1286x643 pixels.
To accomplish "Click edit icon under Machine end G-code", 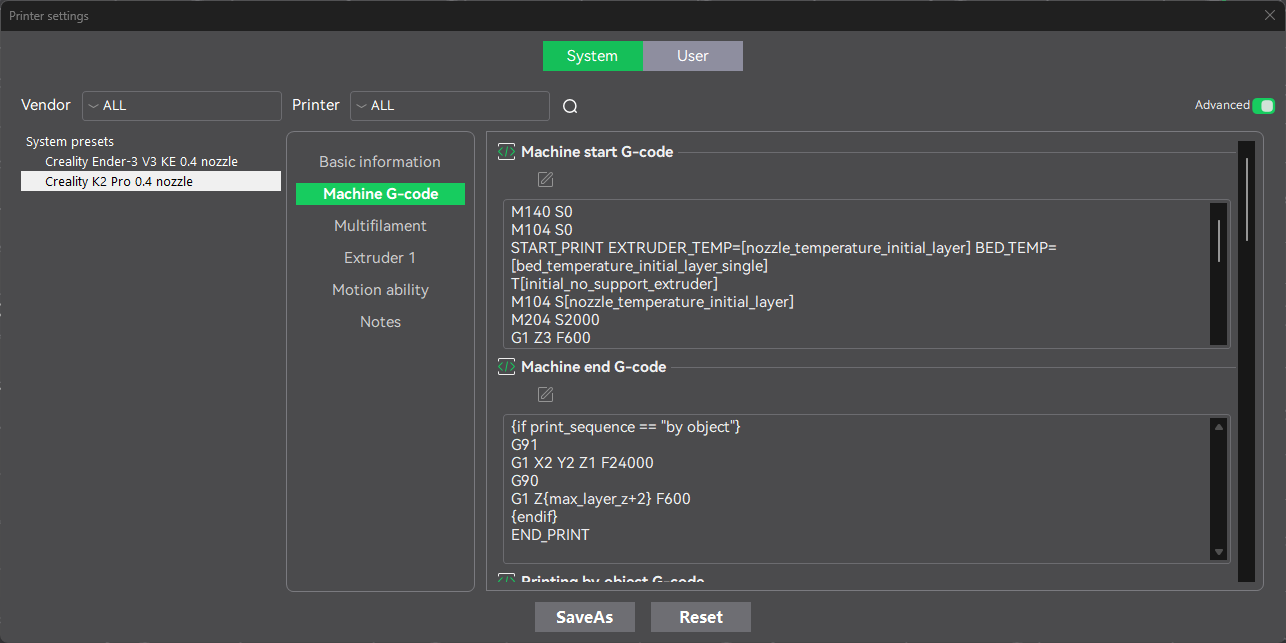I will coord(545,394).
